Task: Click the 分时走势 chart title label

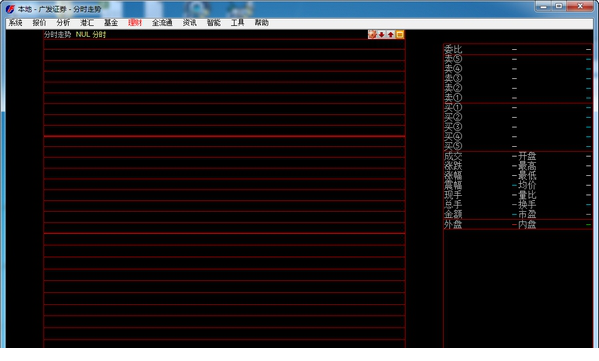Action: tap(57, 35)
